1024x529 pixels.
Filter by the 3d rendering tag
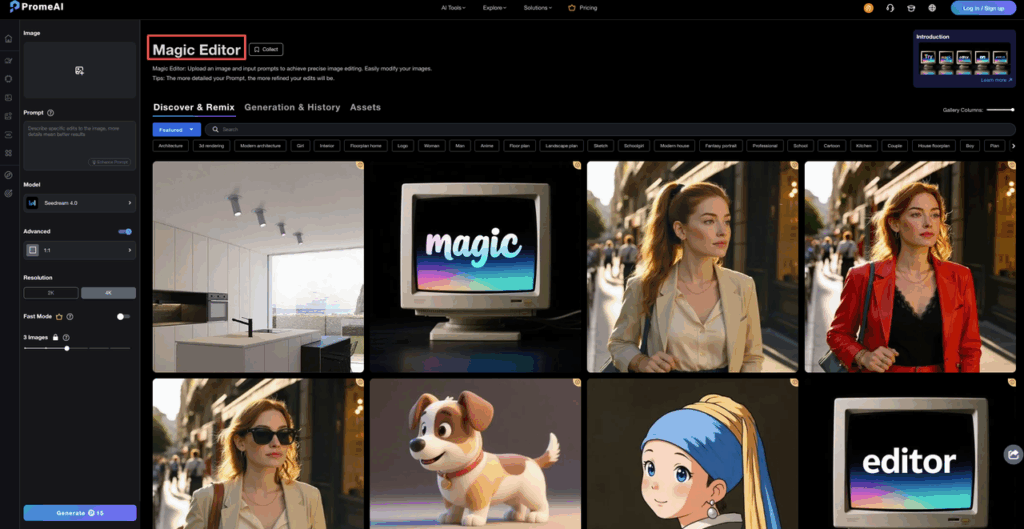[212, 146]
